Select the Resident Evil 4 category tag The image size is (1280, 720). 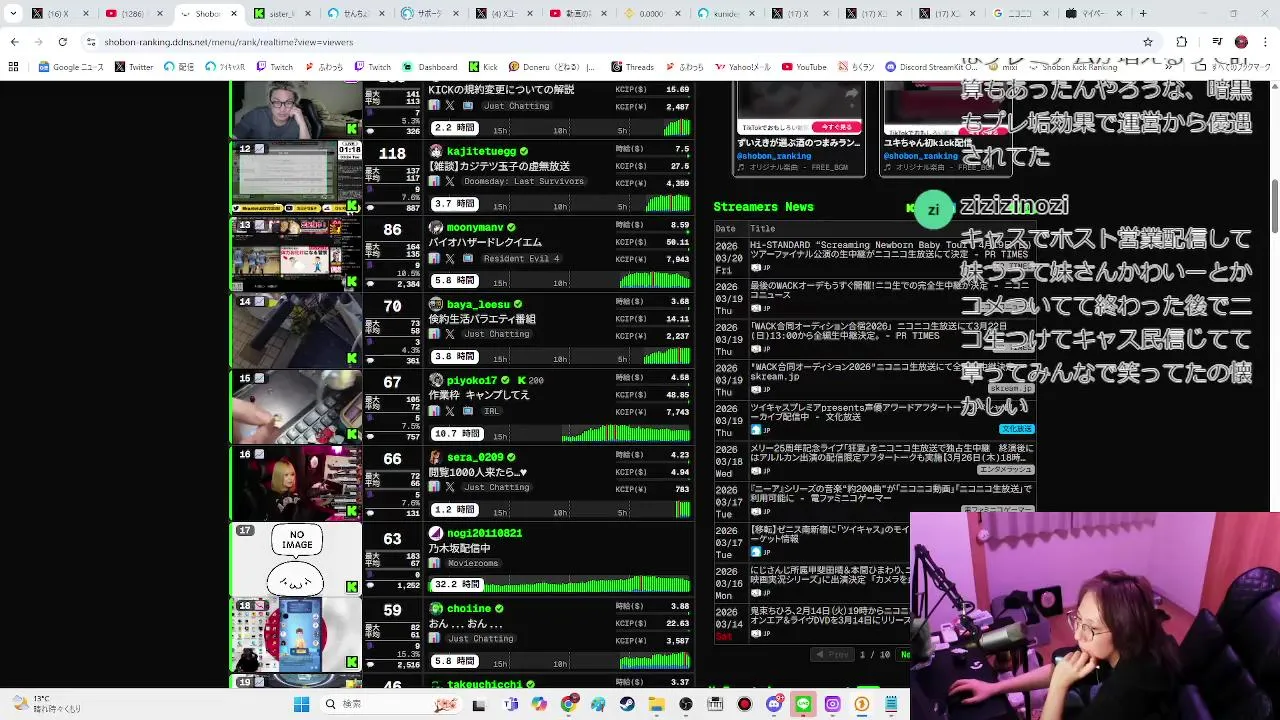click(x=521, y=258)
